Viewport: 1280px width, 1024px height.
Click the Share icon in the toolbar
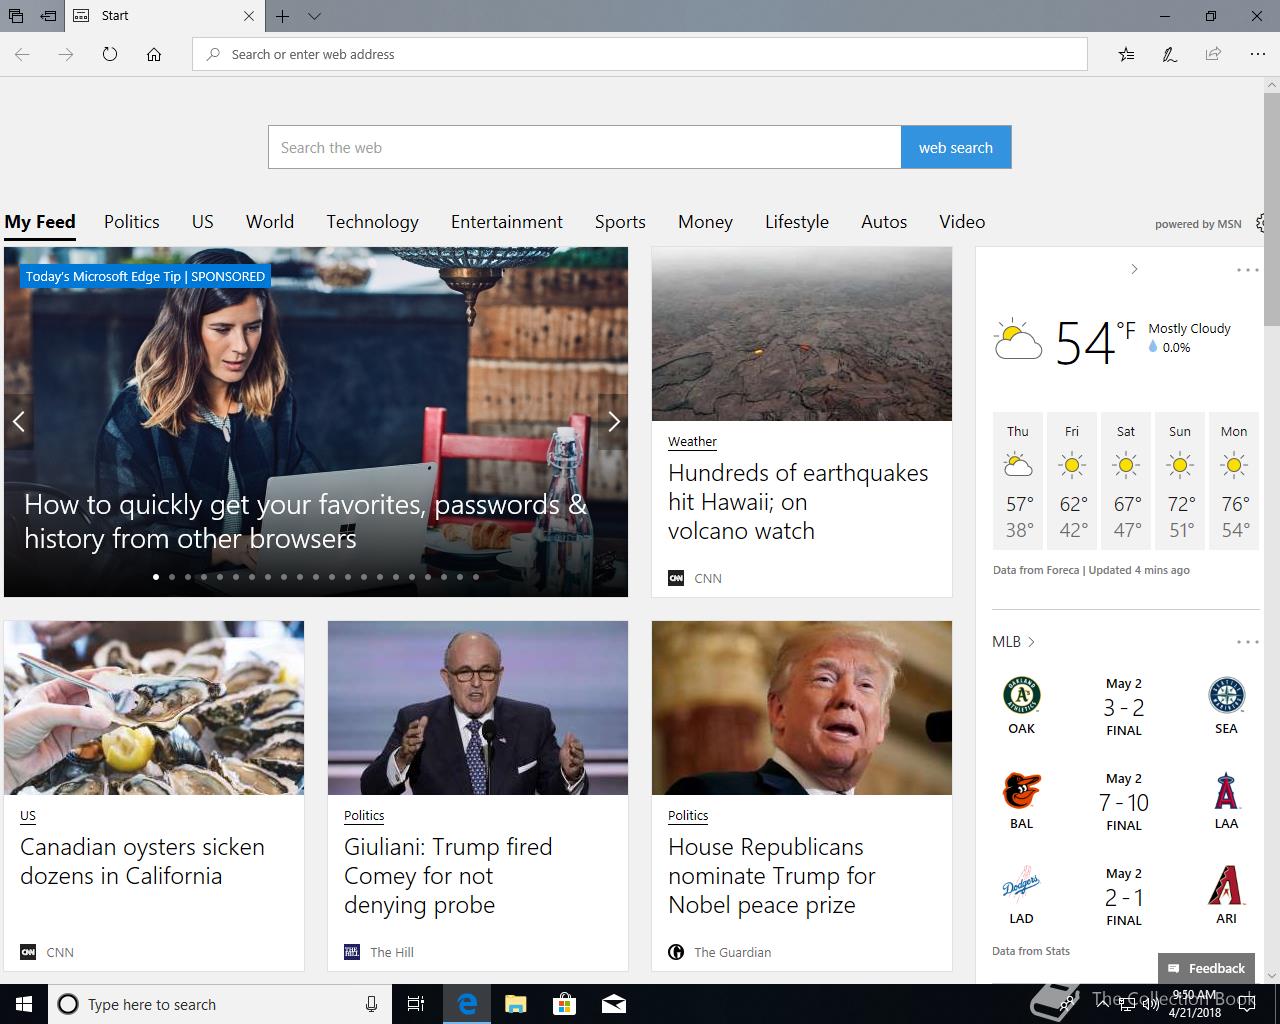(1213, 54)
